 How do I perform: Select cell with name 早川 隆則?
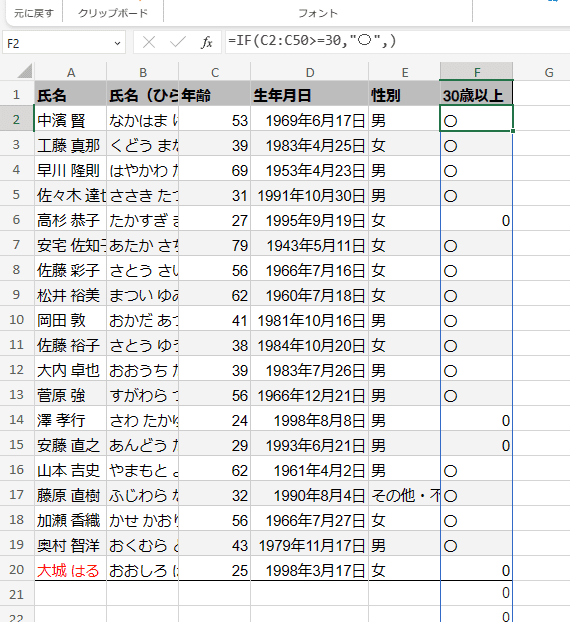pos(71,169)
